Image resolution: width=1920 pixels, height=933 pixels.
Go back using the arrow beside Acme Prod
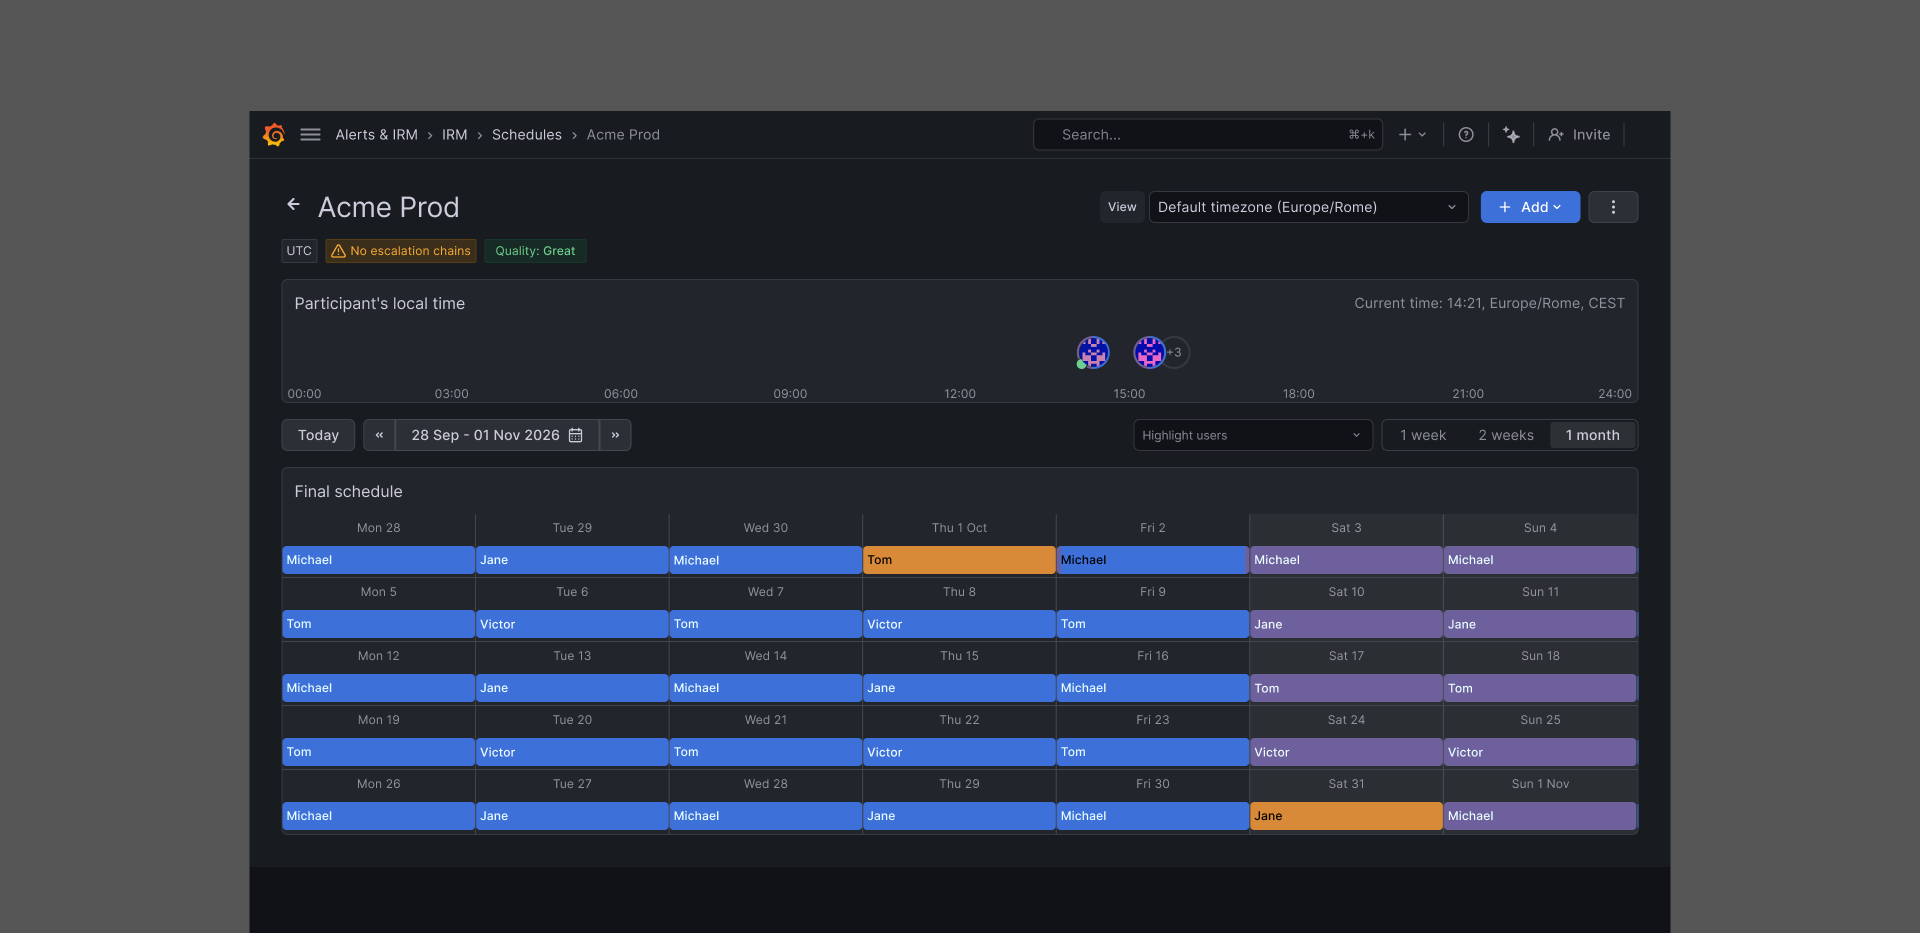[294, 204]
